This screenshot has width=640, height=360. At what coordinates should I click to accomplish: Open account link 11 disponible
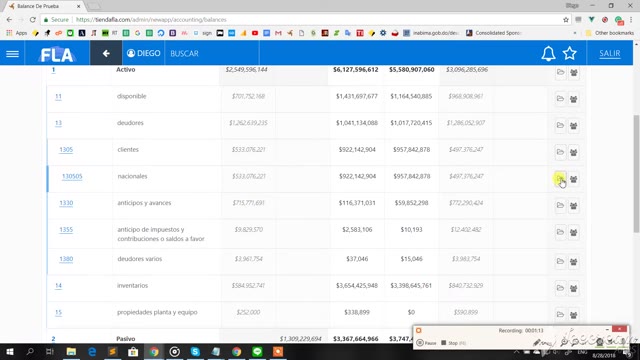click(x=58, y=96)
